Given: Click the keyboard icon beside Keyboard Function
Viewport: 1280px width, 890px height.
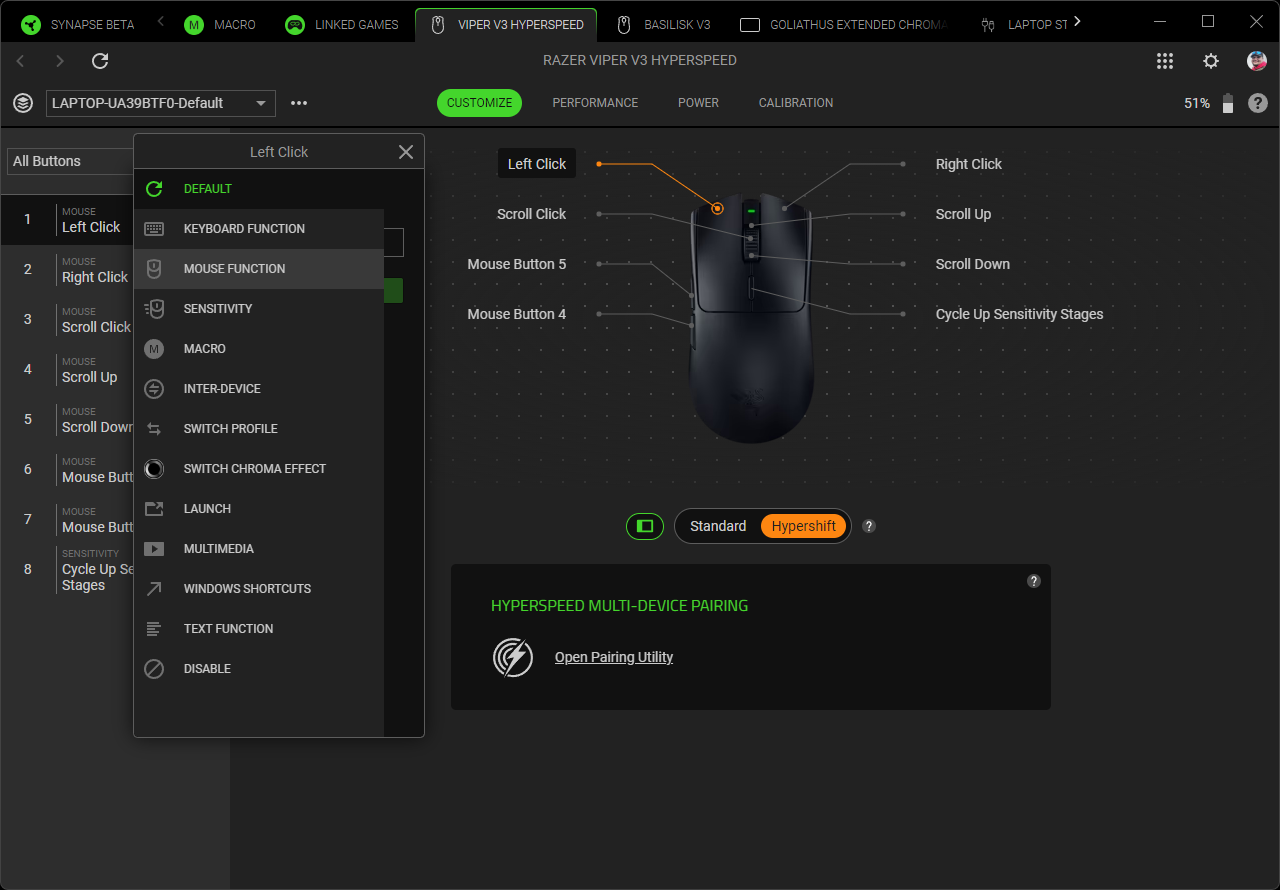Looking at the screenshot, I should point(154,229).
